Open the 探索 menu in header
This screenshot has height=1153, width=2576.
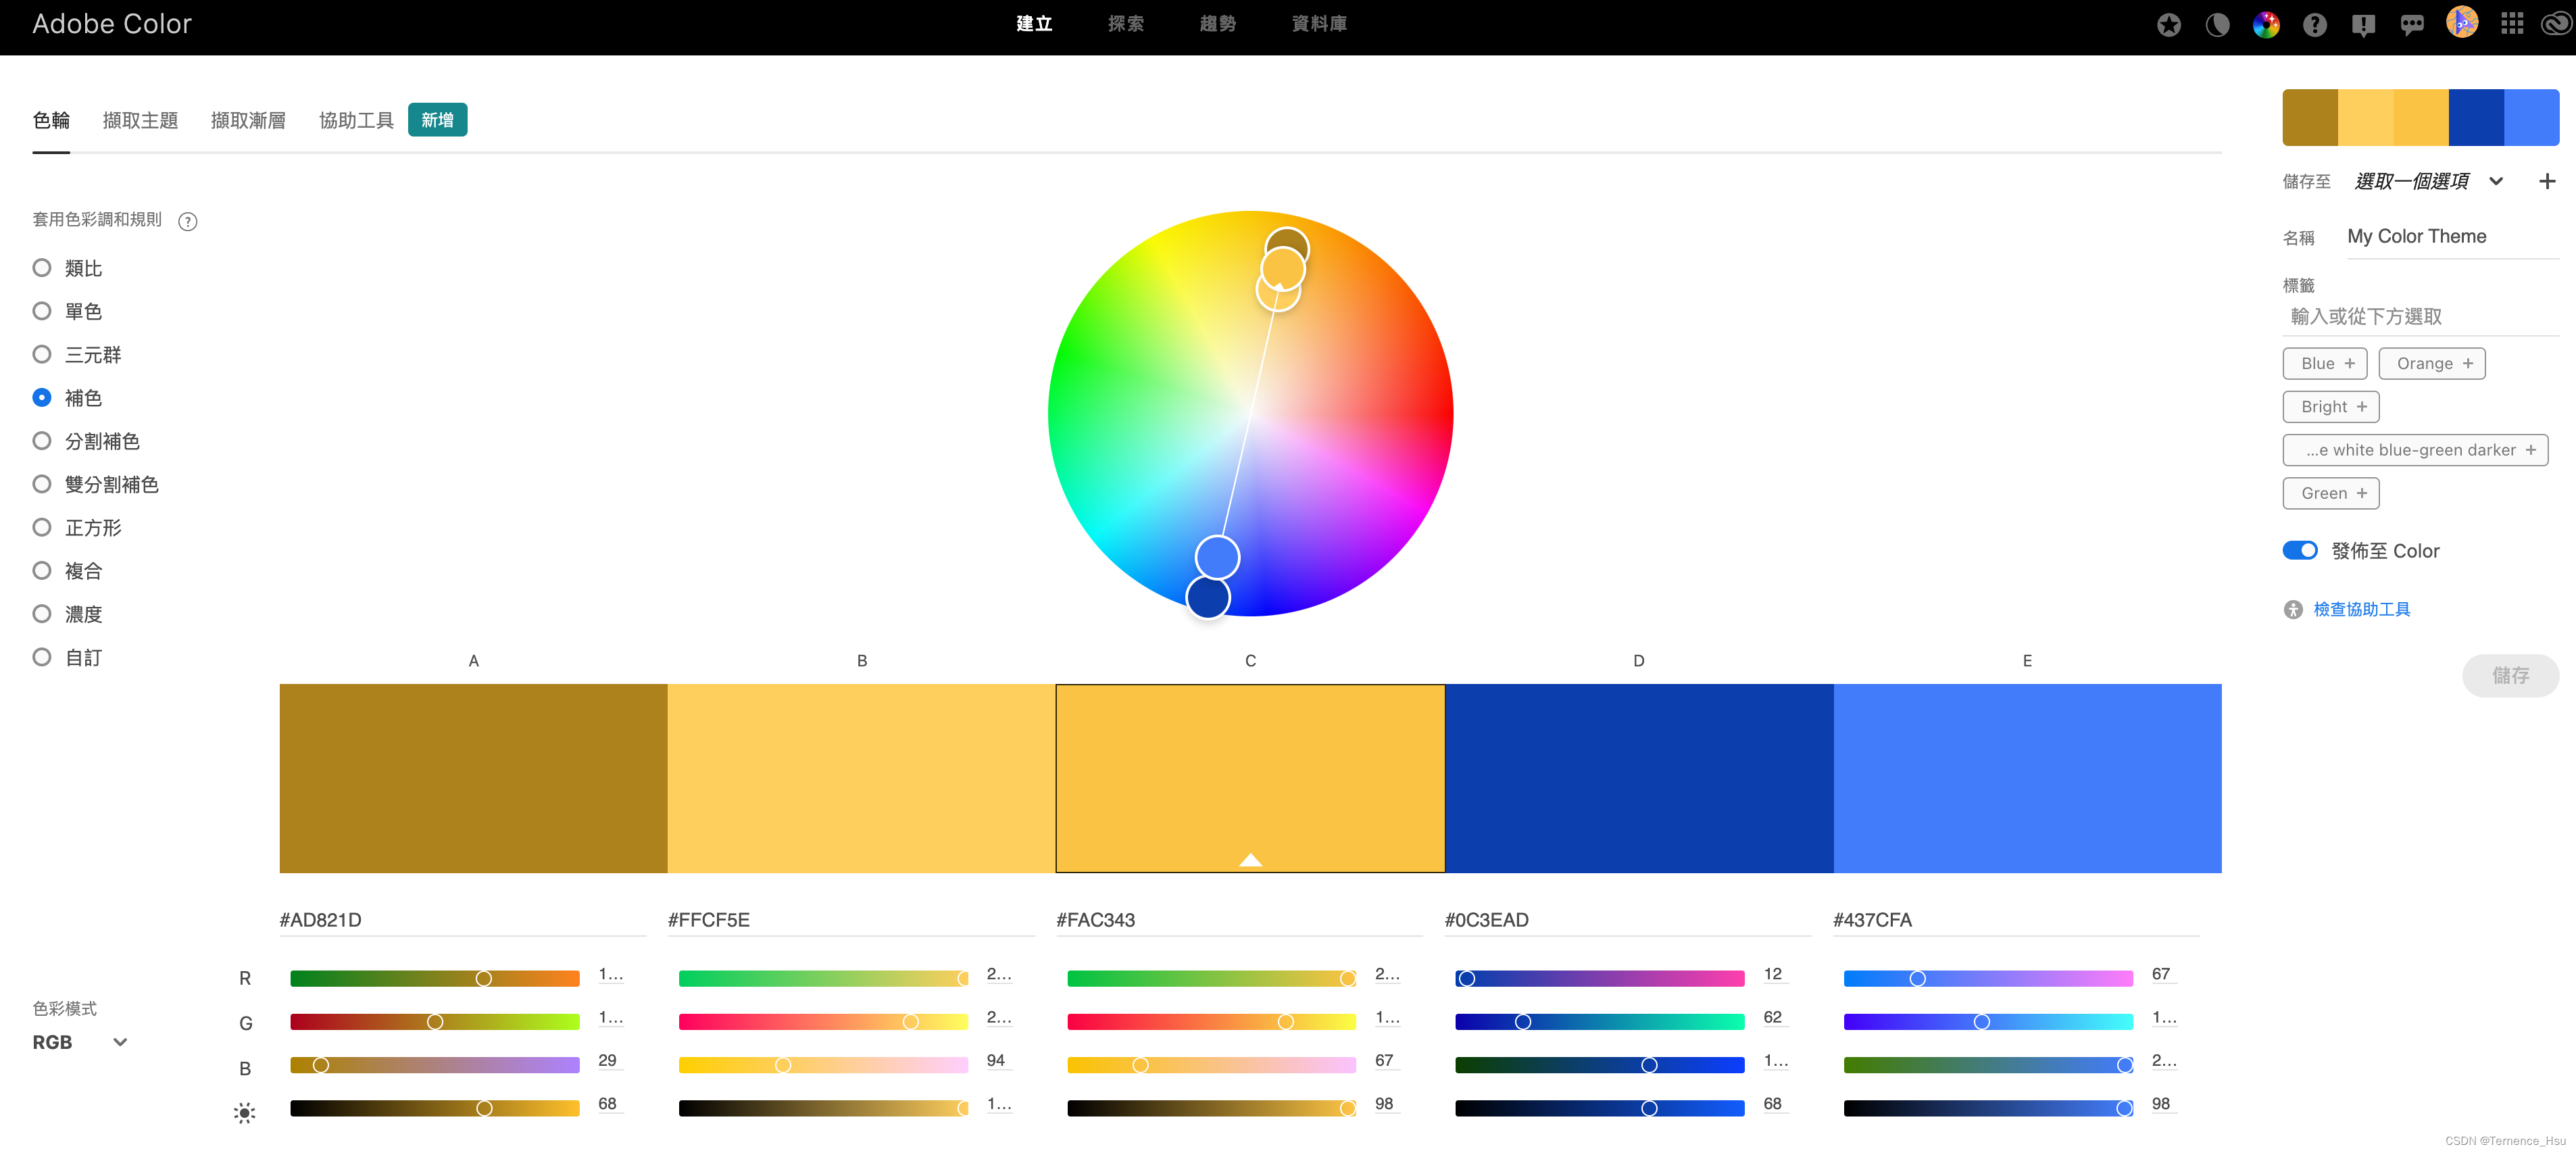pyautogui.click(x=1125, y=24)
